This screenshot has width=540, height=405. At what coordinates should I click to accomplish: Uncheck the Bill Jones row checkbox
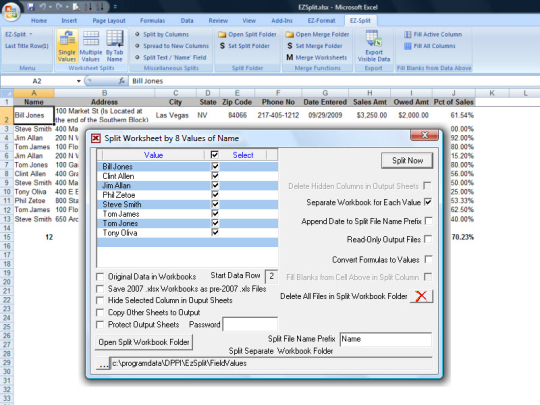pos(215,166)
